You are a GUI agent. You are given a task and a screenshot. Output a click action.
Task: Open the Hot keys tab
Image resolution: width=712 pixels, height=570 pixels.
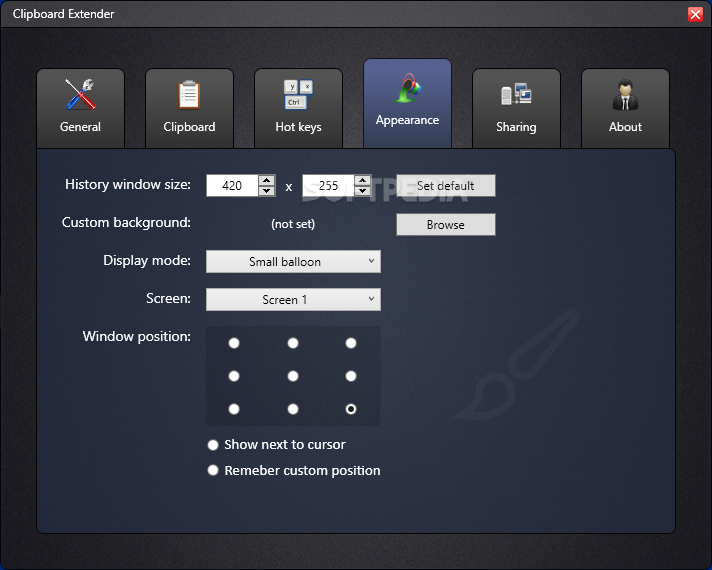298,108
